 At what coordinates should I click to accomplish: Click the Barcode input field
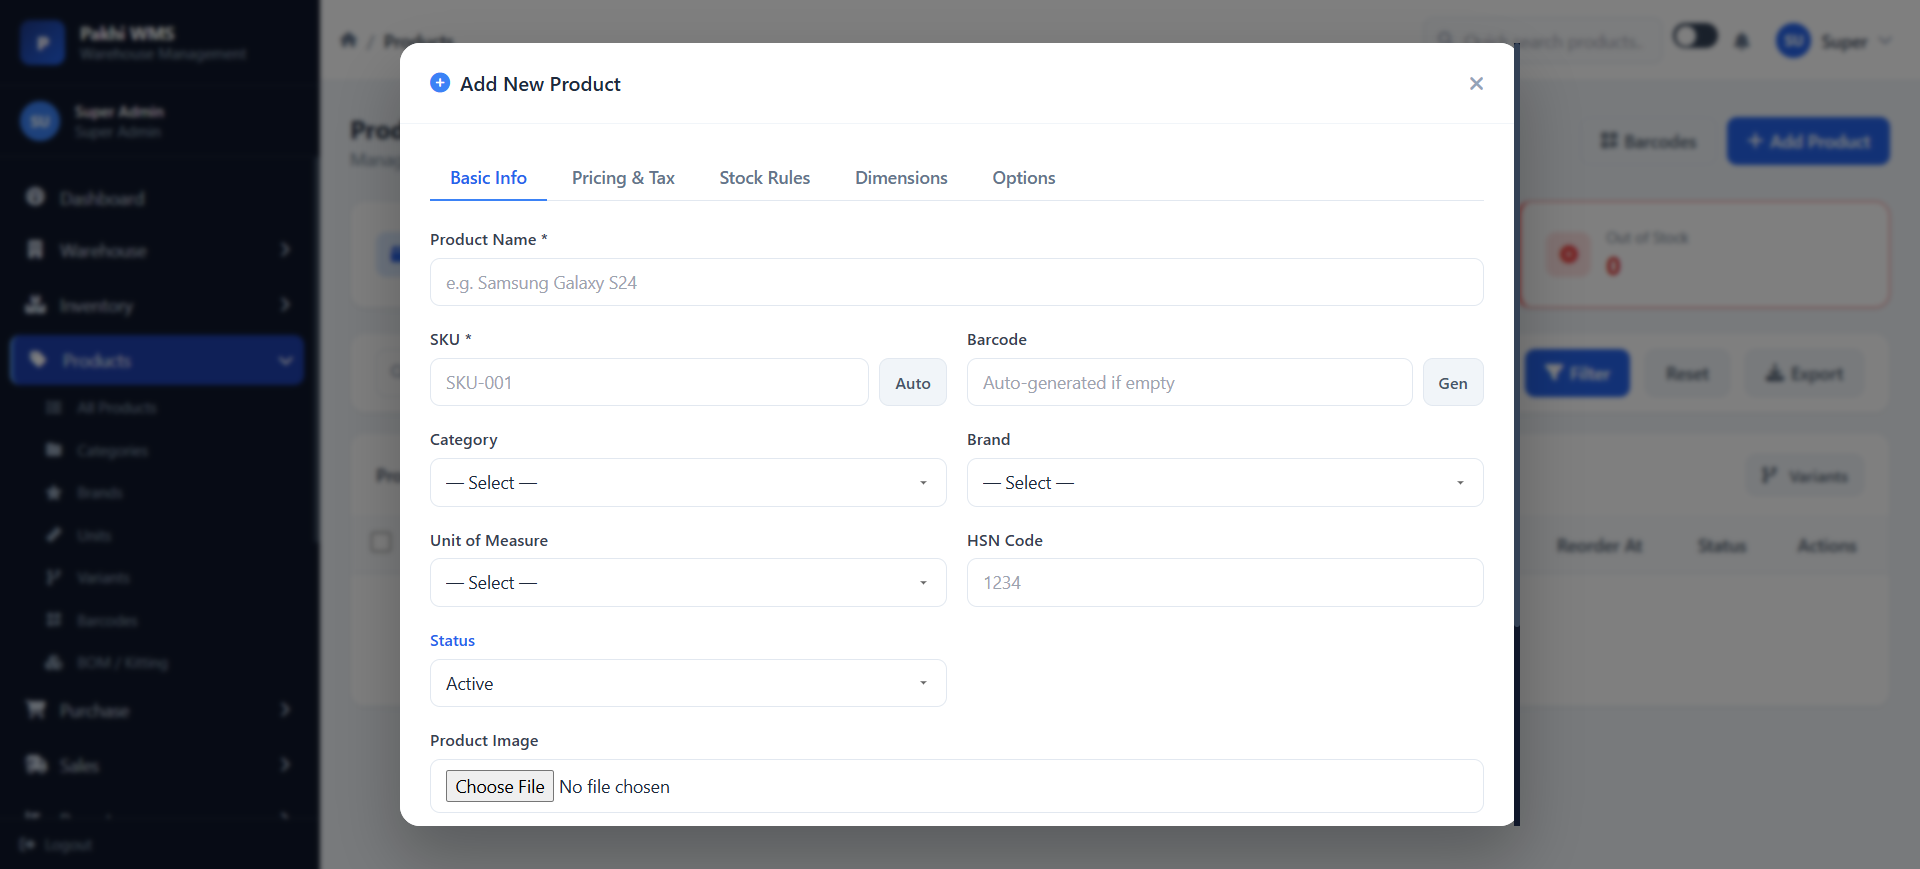click(x=1189, y=382)
